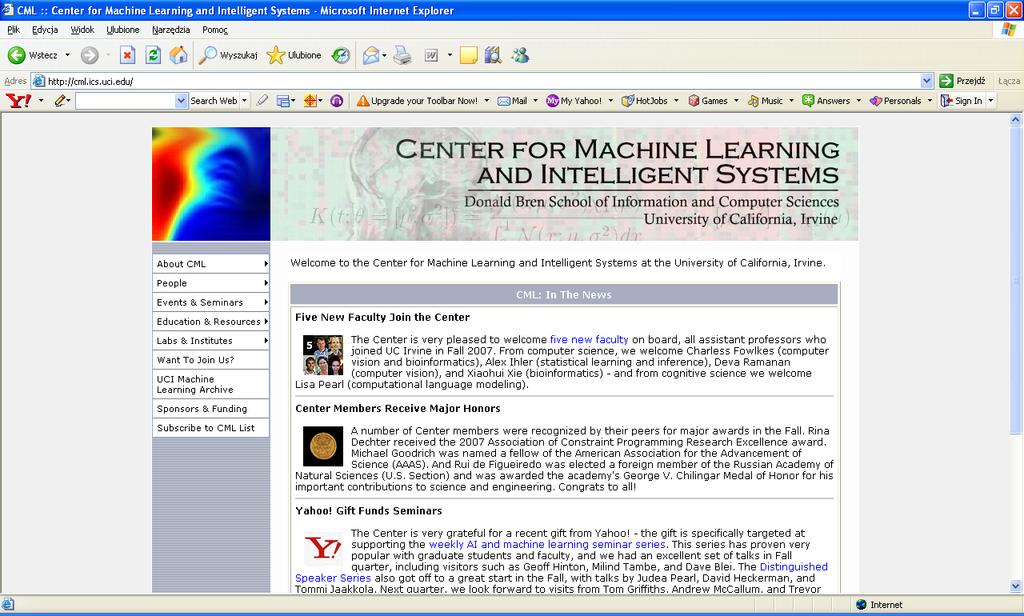Open the Widok menu

(82, 29)
